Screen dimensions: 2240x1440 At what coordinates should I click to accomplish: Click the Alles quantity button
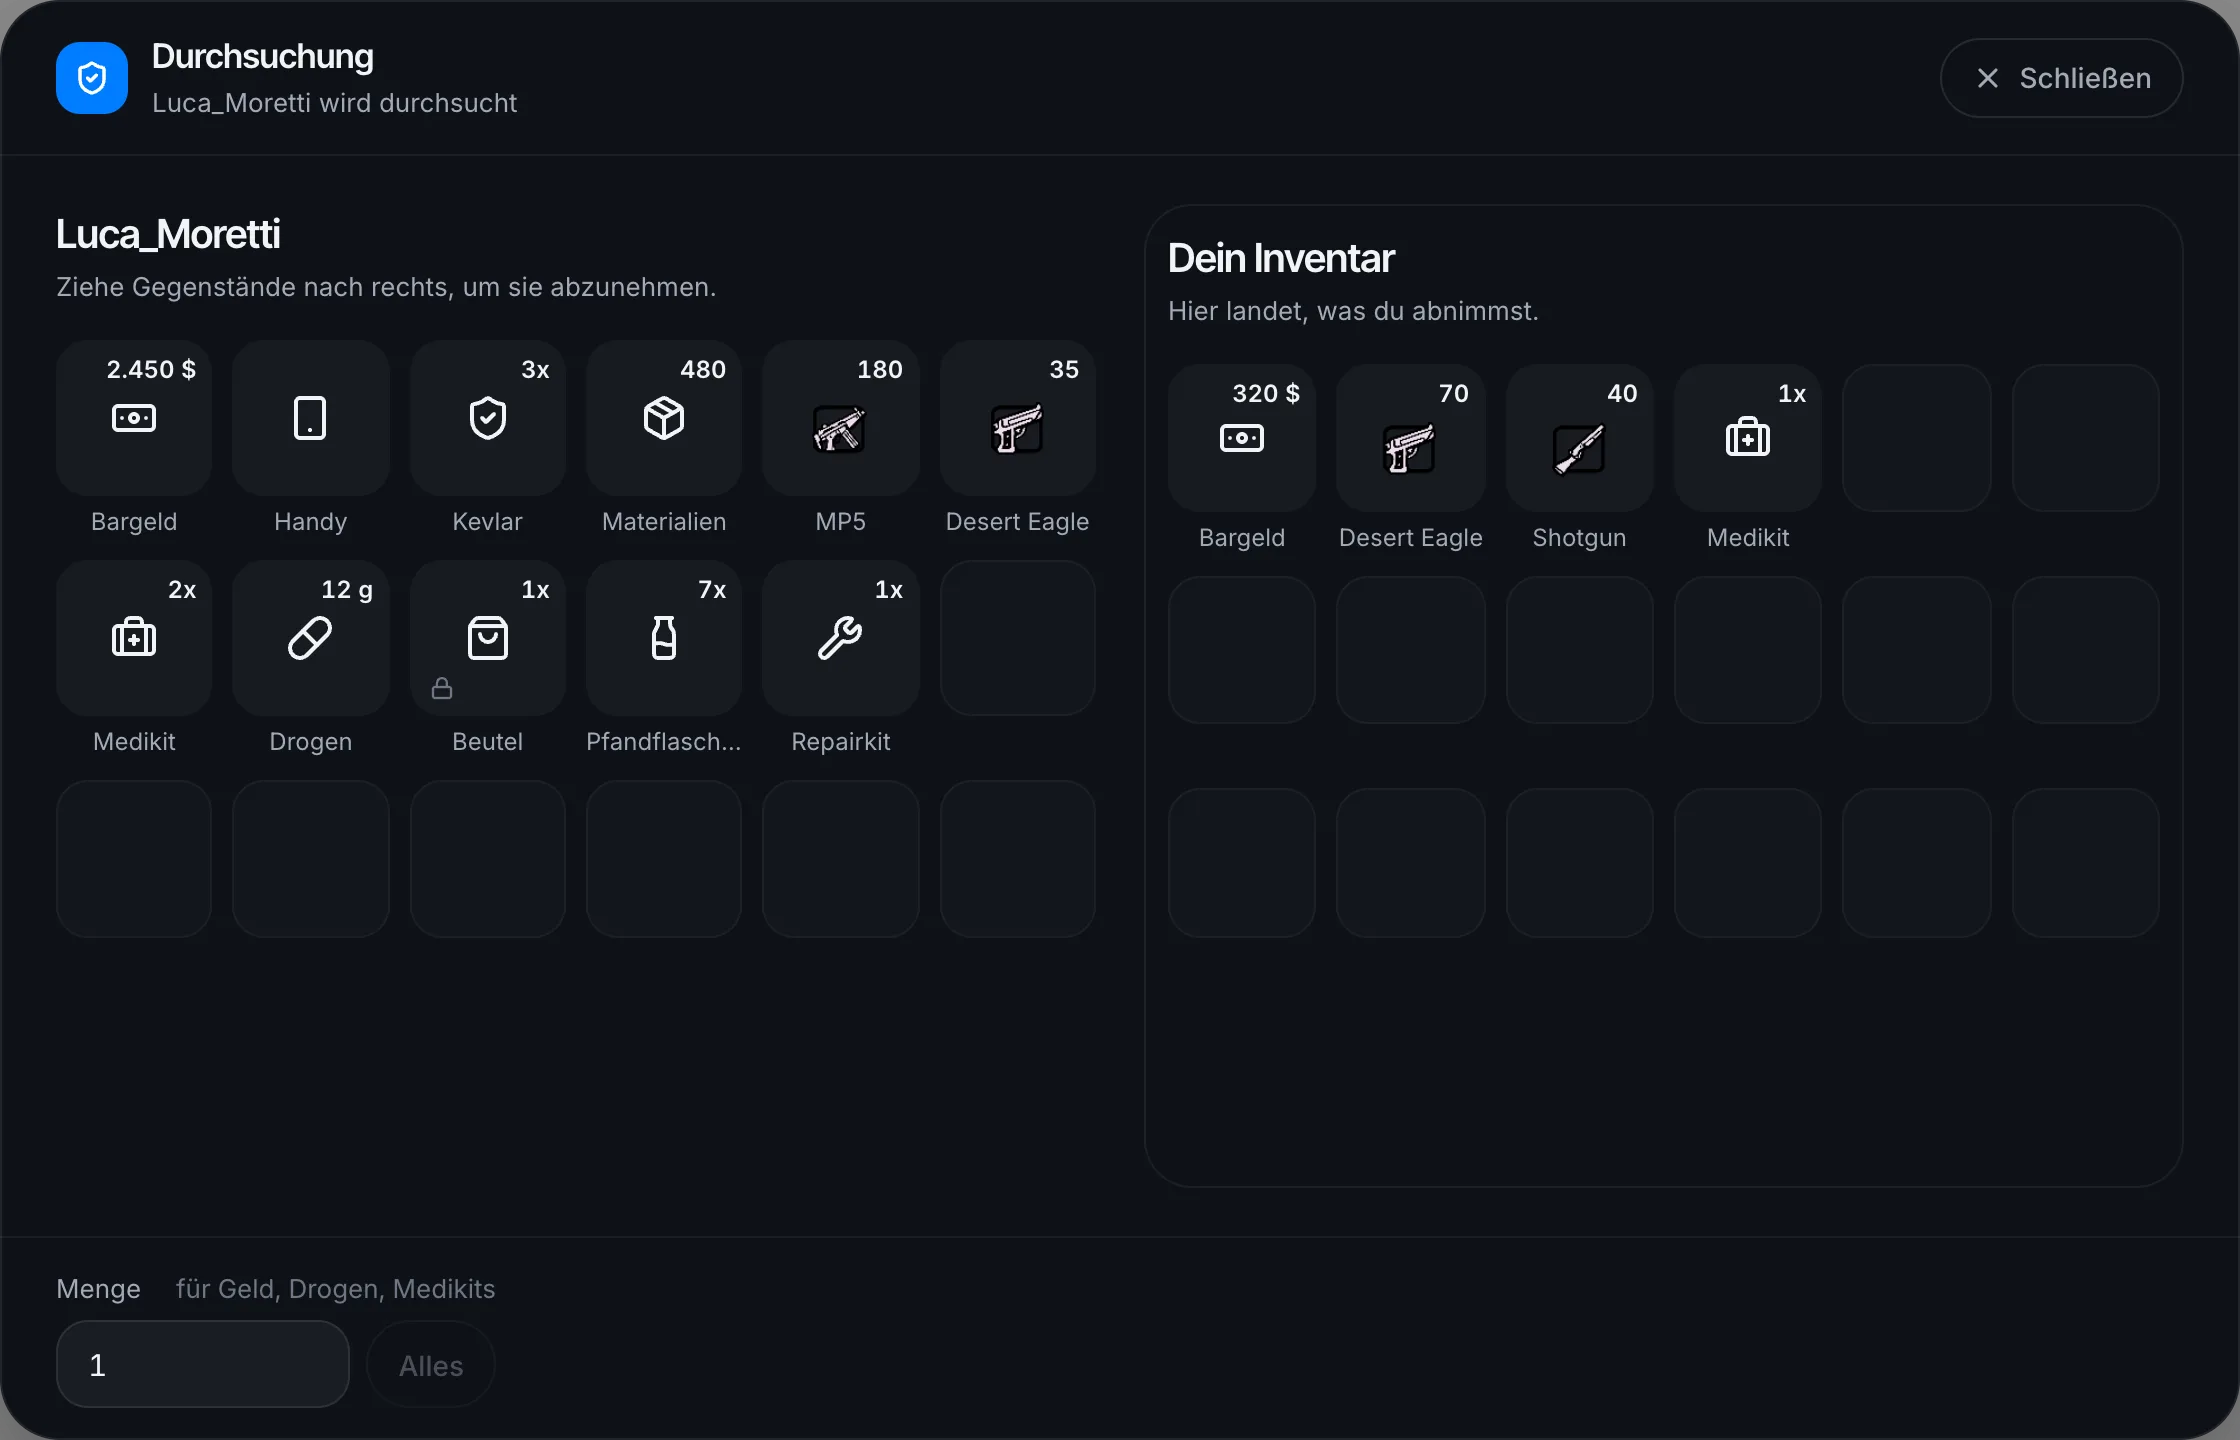click(x=431, y=1365)
